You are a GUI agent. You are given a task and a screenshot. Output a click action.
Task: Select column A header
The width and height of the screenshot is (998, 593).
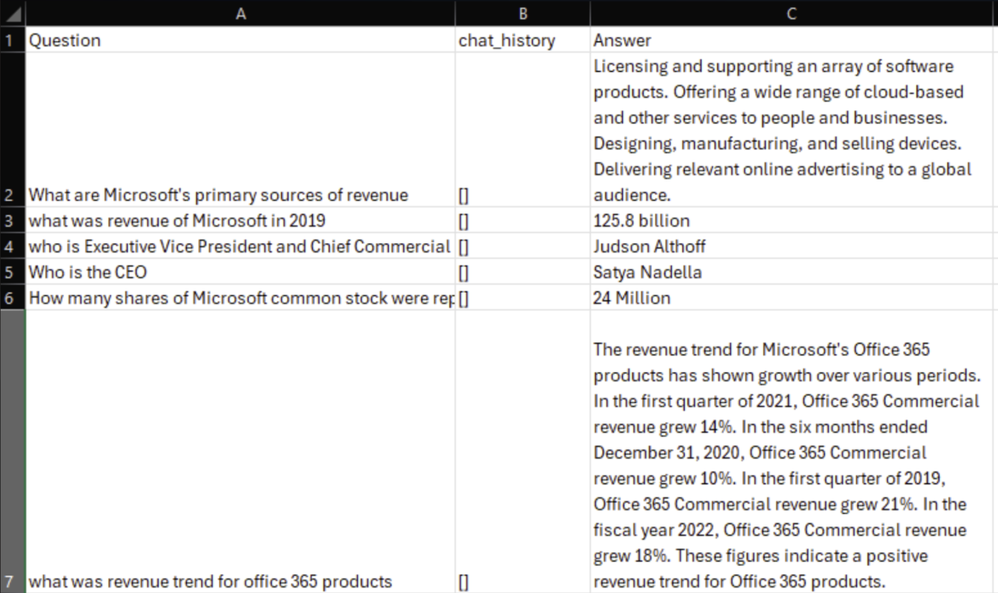[241, 13]
